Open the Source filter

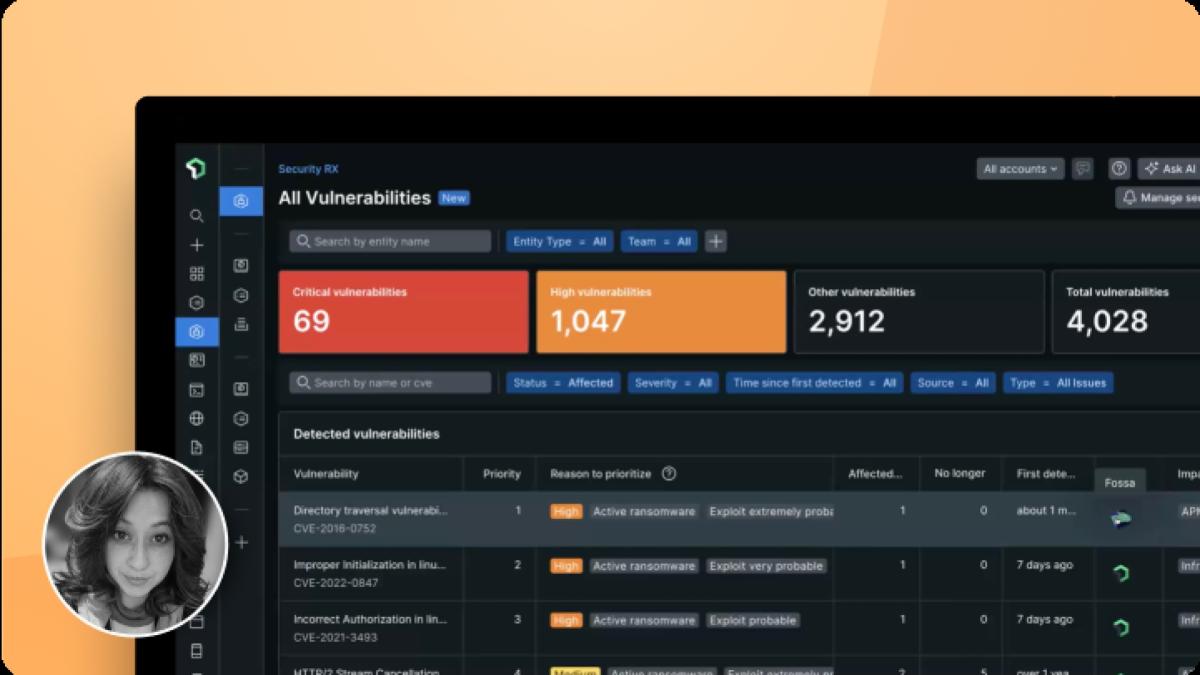coord(953,383)
